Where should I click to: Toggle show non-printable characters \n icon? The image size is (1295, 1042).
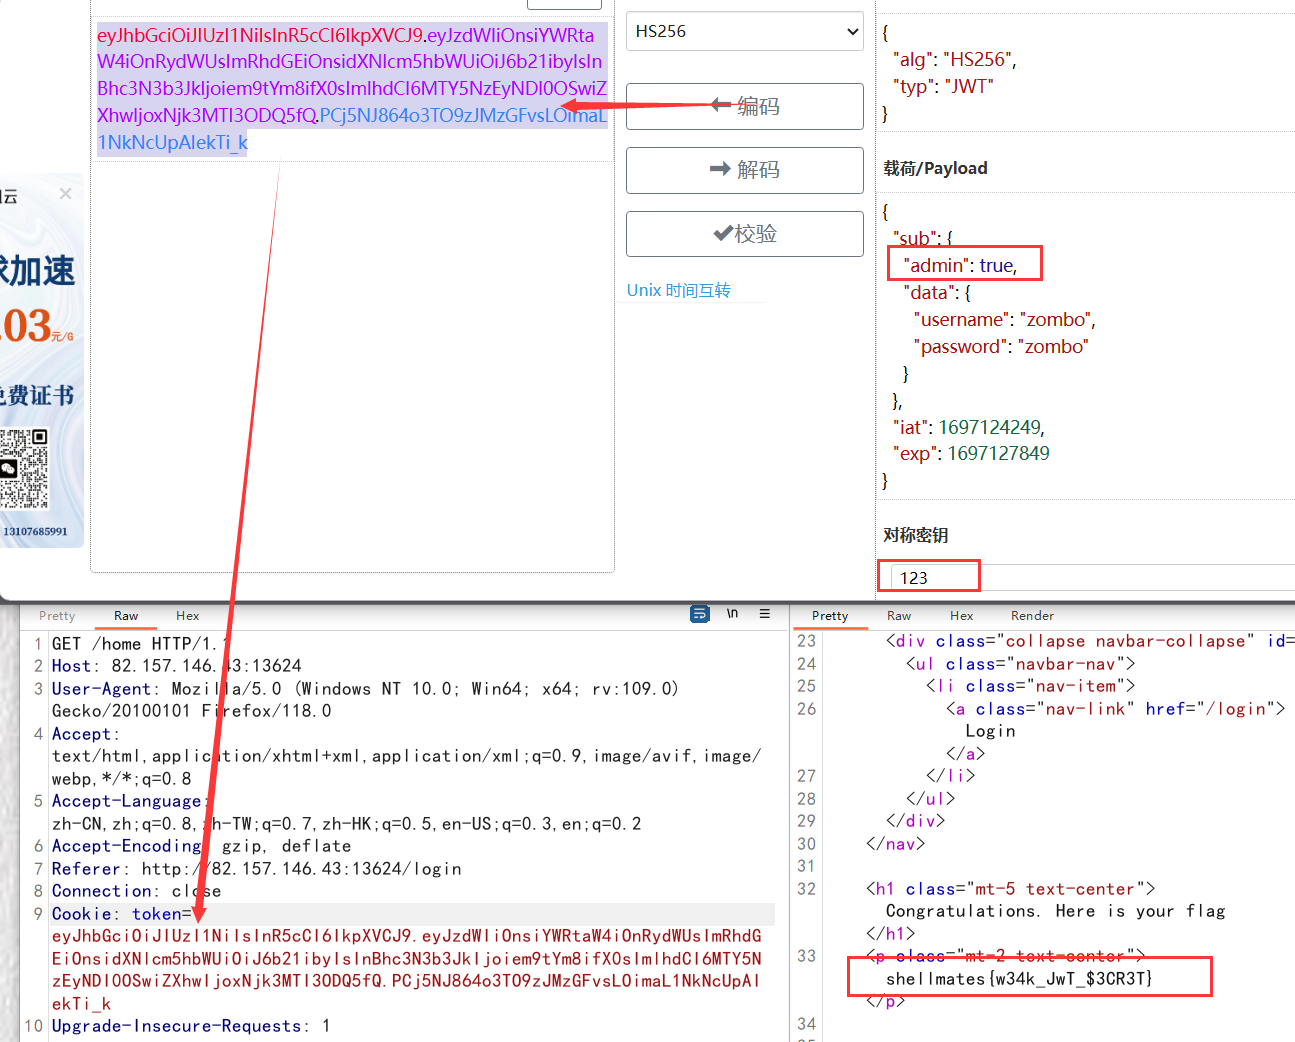coord(733,614)
